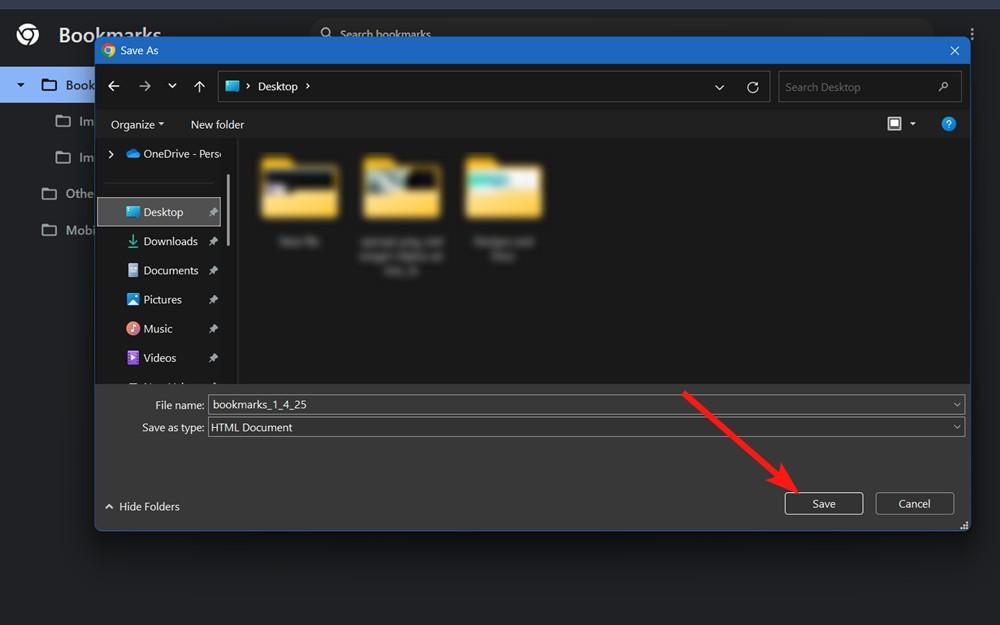Open the view options dropdown arrow
1000x625 pixels.
click(x=913, y=124)
